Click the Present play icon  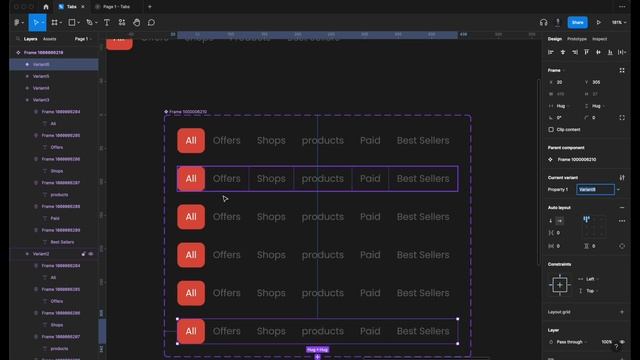pyautogui.click(x=598, y=22)
